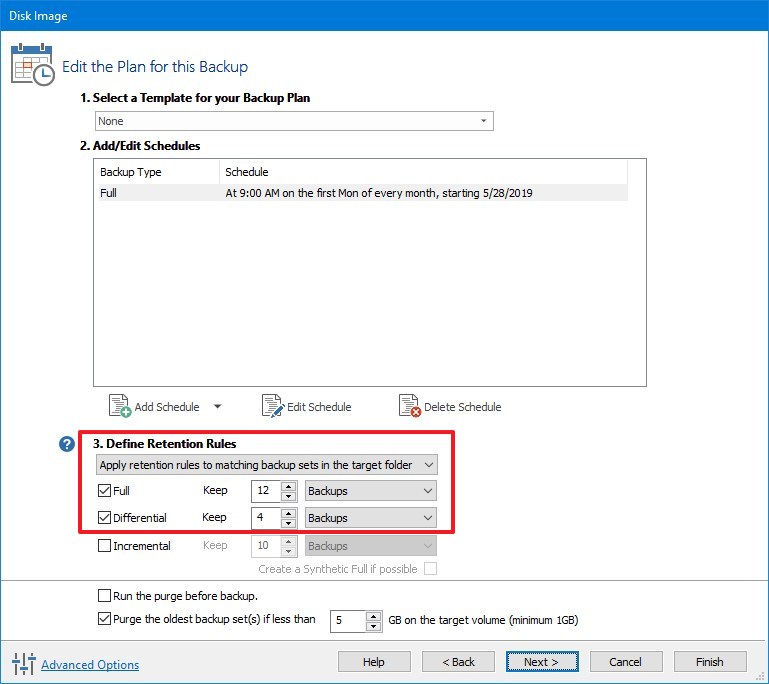The image size is (769, 684).
Task: Open Differential row Backups unit dropdown
Action: (x=370, y=518)
